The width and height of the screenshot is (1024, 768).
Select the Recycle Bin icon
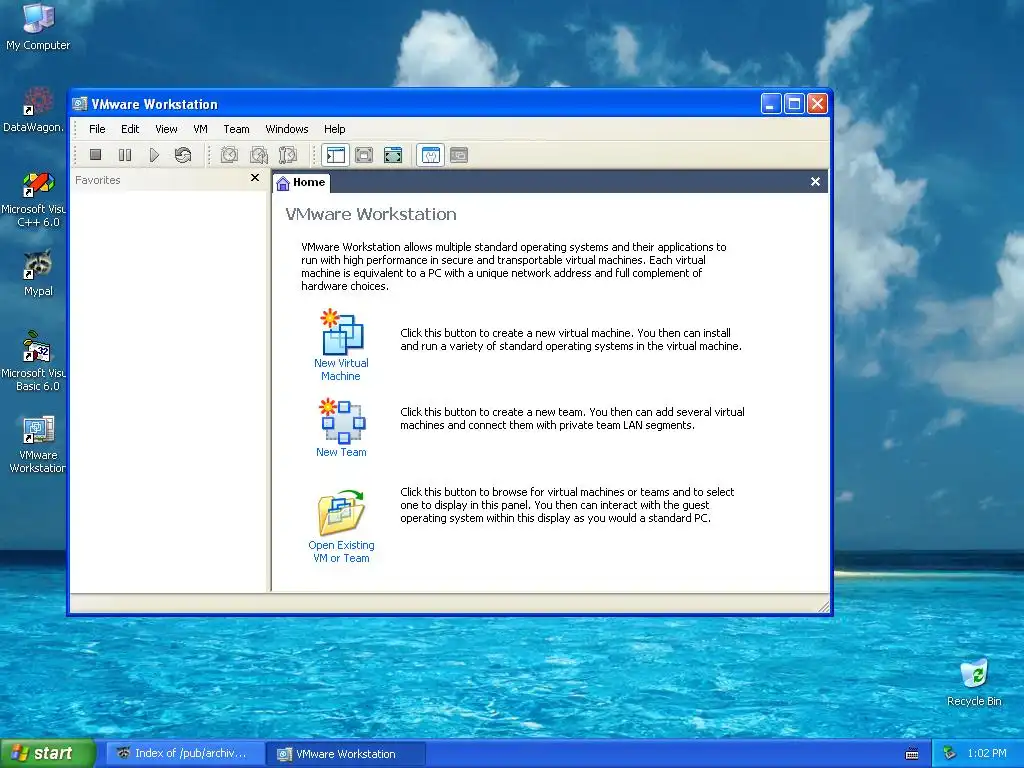tap(974, 682)
